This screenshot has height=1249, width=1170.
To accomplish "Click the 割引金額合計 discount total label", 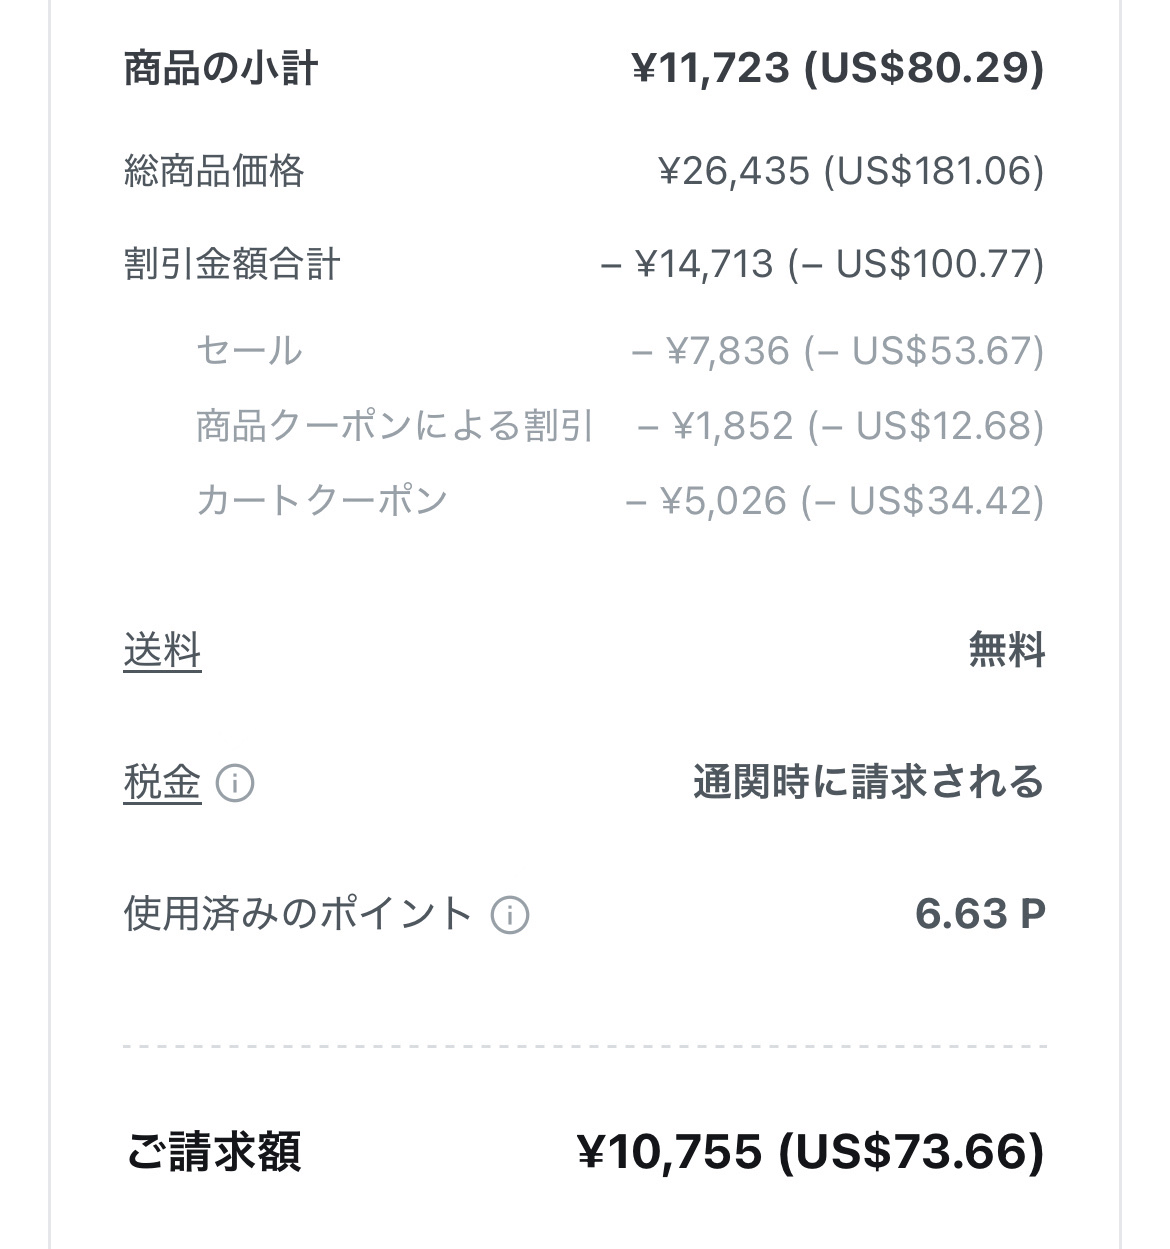I will pos(232,264).
